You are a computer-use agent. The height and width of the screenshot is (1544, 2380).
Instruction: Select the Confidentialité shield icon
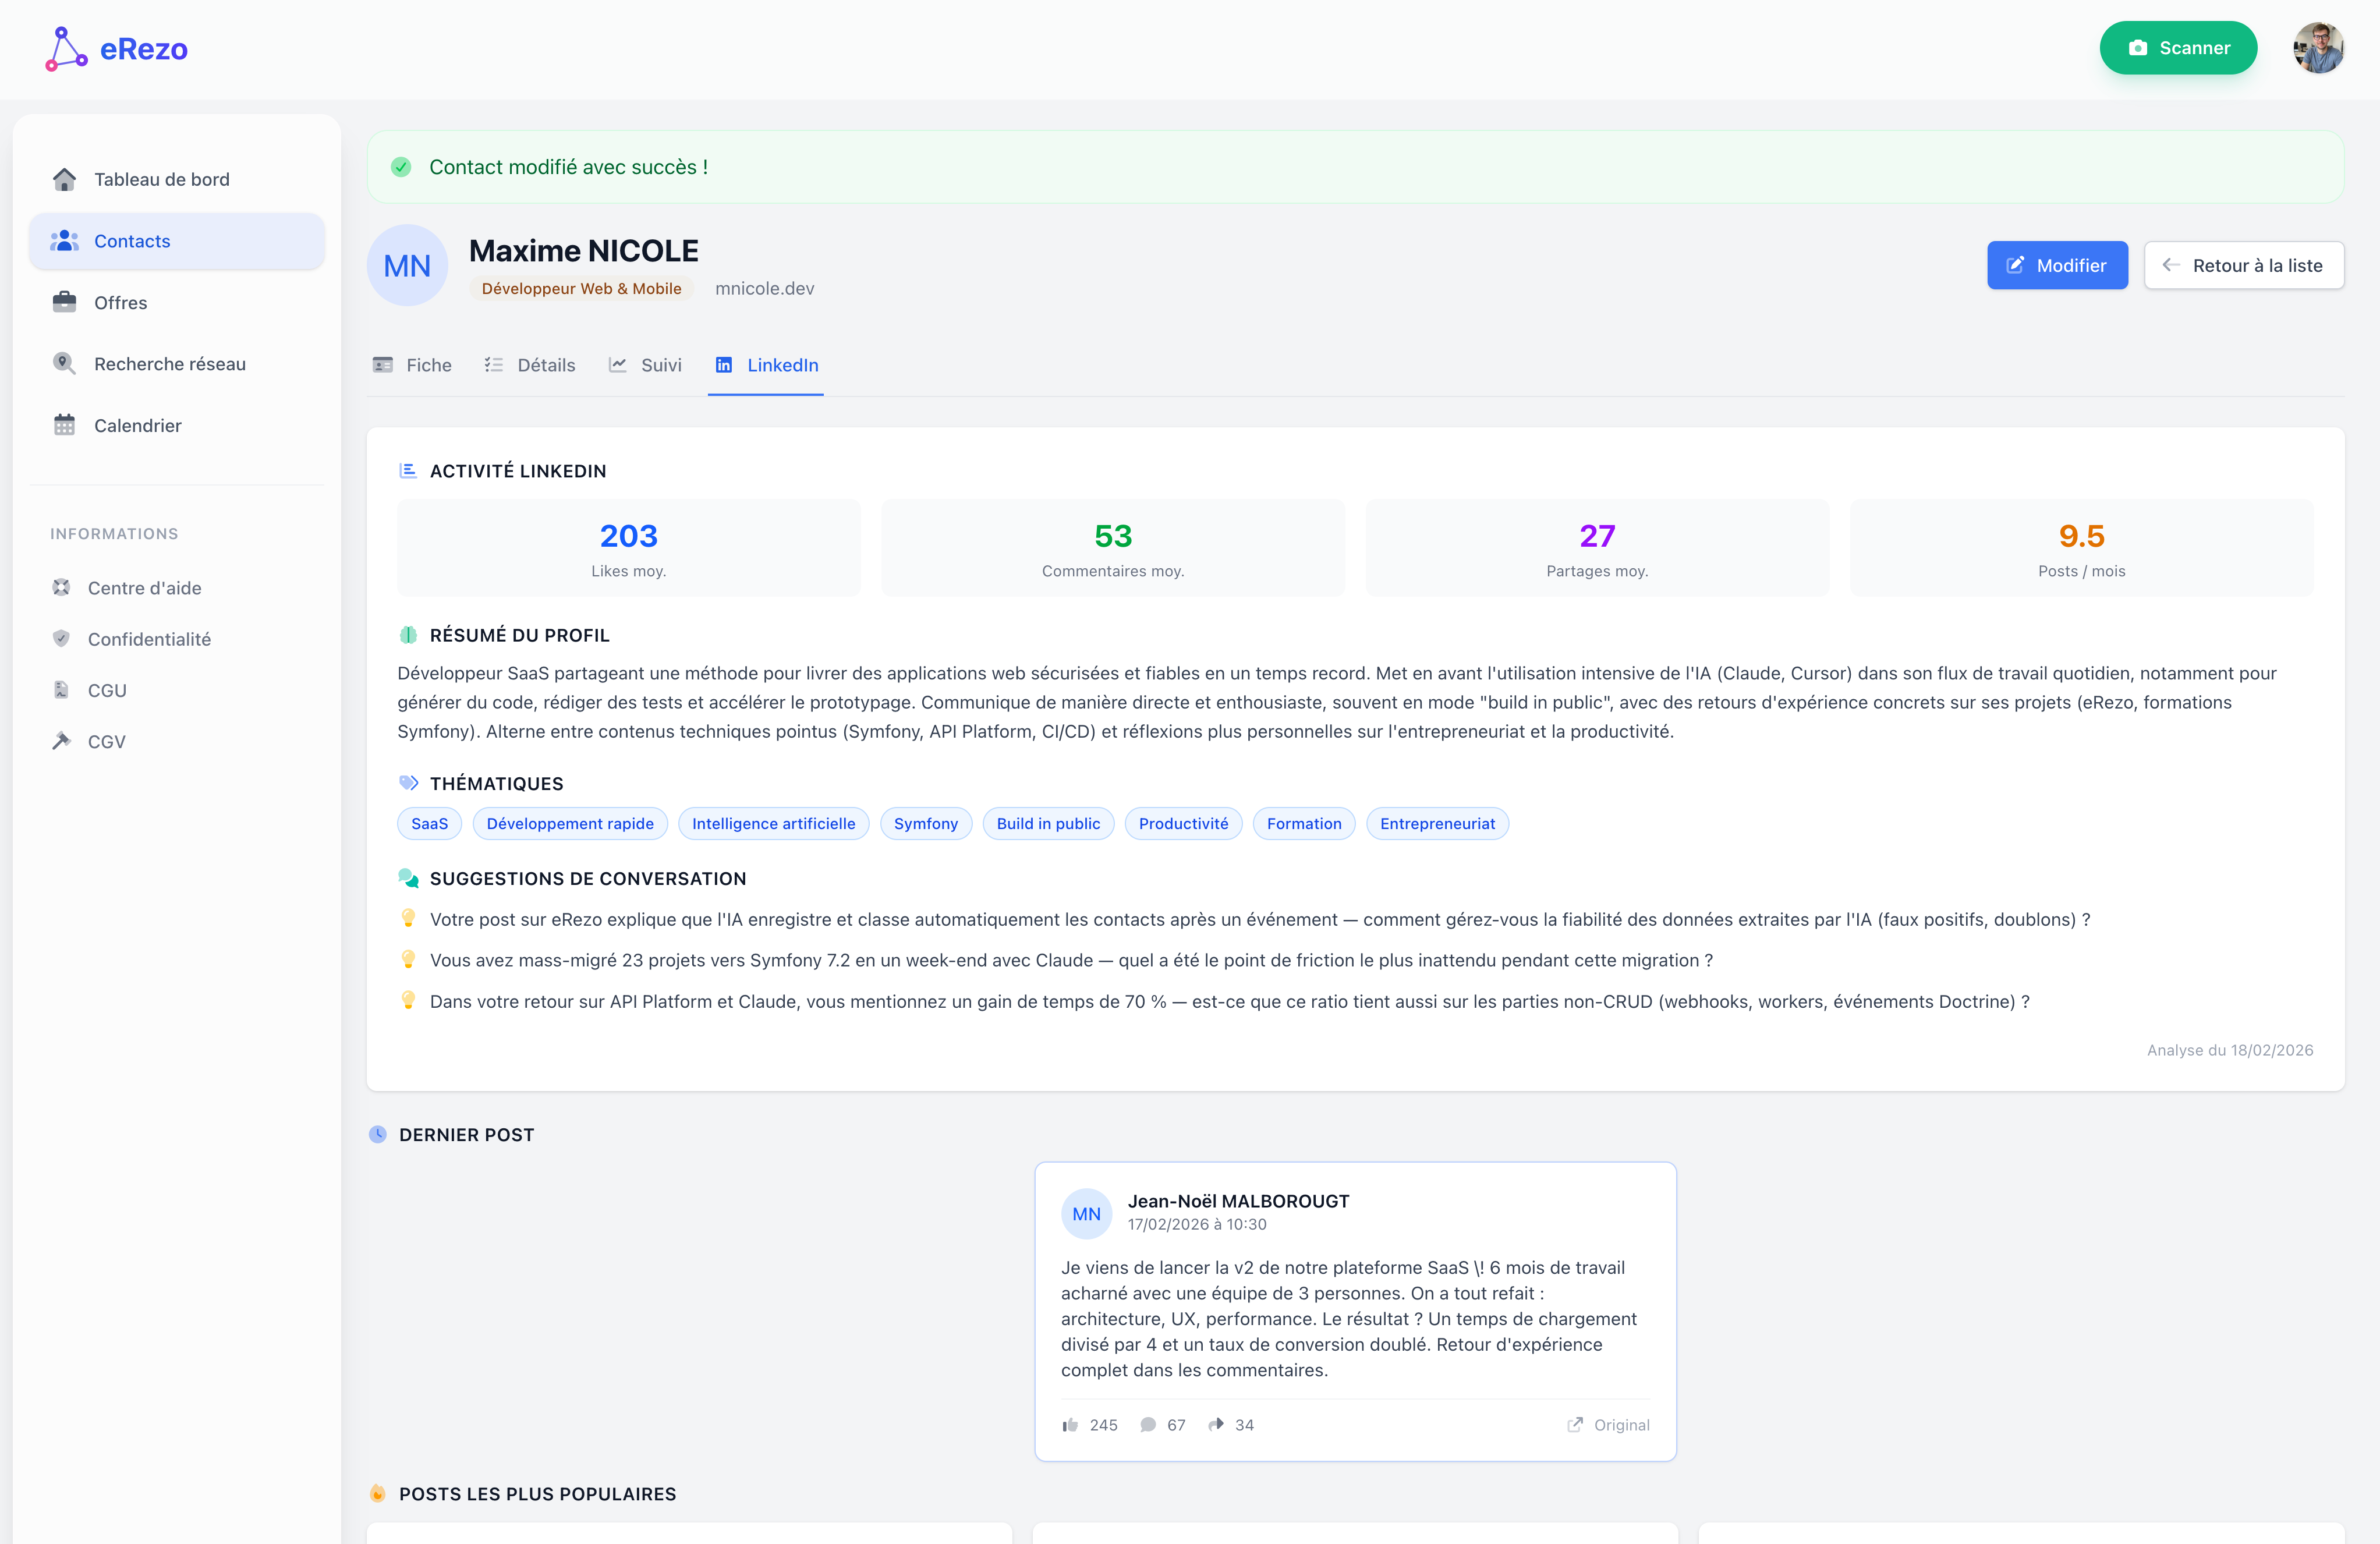[x=62, y=638]
